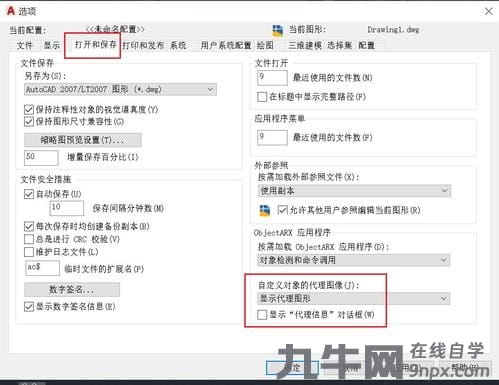
Task: Click the <<未命名配置>> profile name
Action: [x=115, y=29]
